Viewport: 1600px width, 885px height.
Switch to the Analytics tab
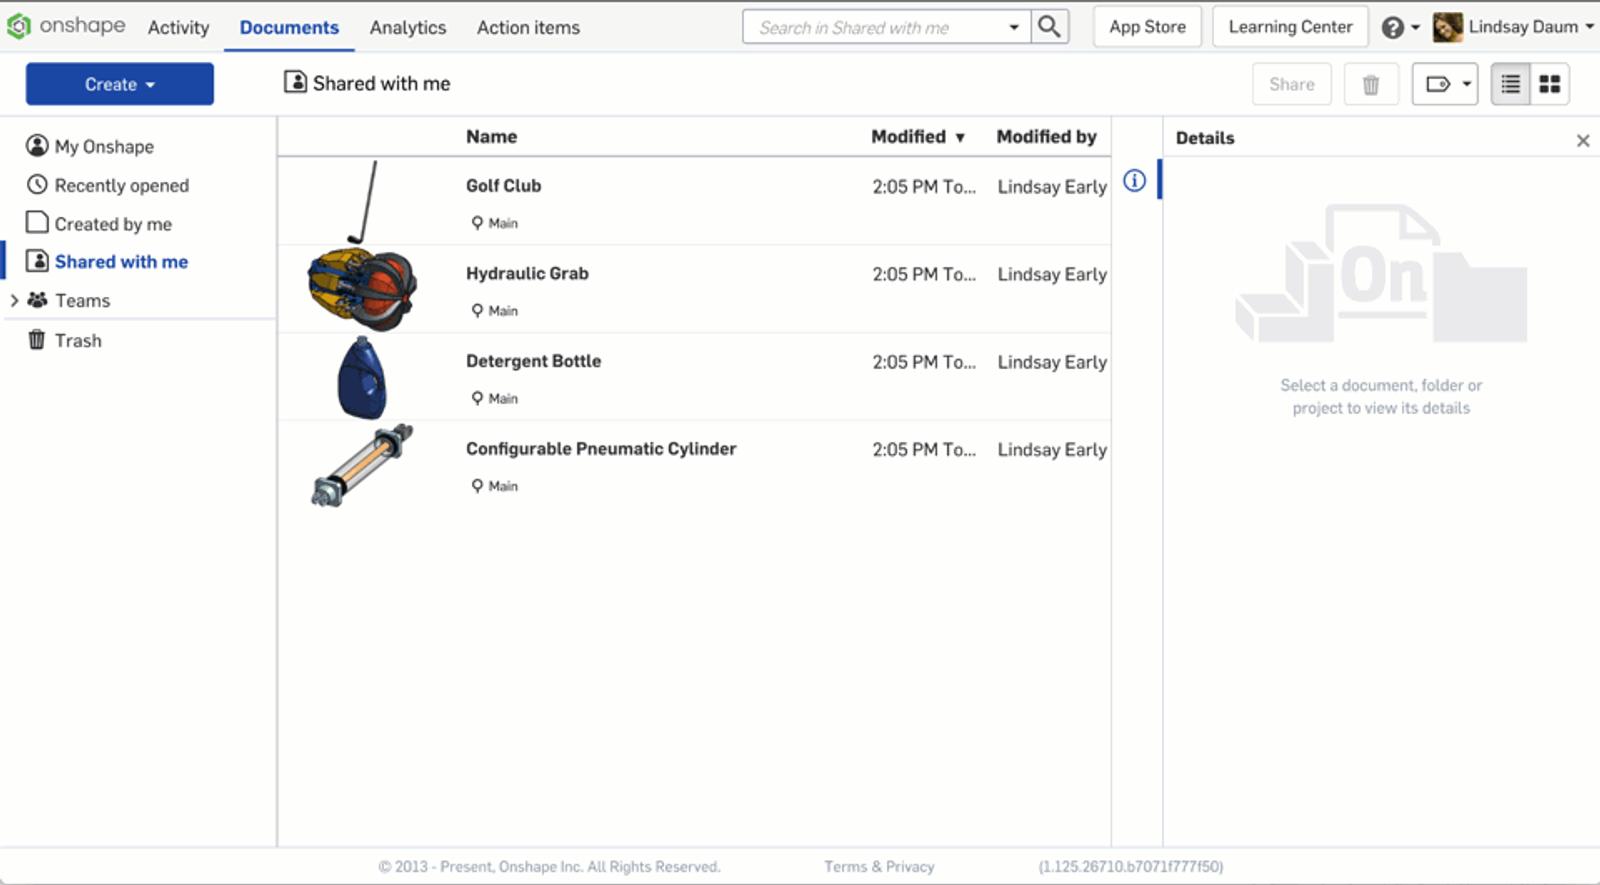coord(407,28)
